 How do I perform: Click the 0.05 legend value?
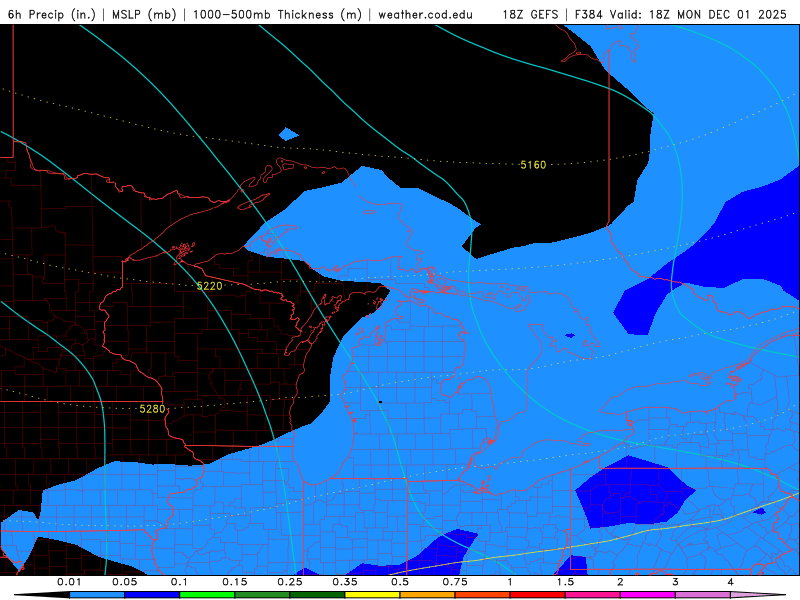(124, 582)
